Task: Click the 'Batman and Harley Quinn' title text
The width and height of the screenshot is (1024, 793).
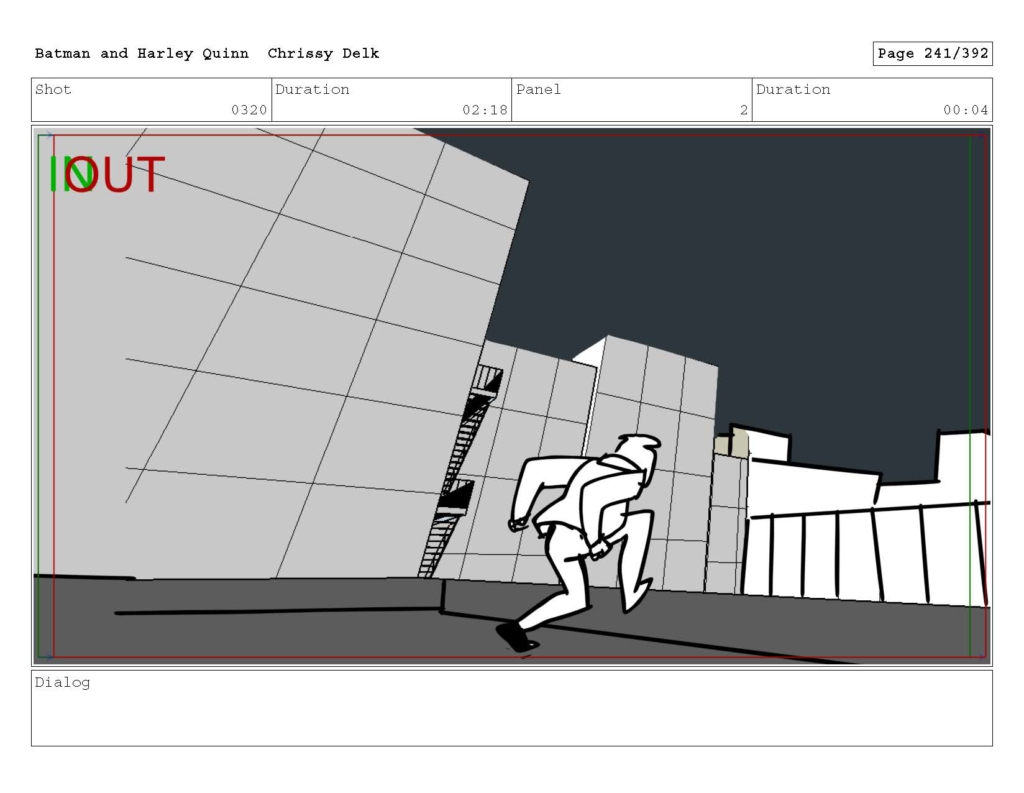Action: coord(142,54)
